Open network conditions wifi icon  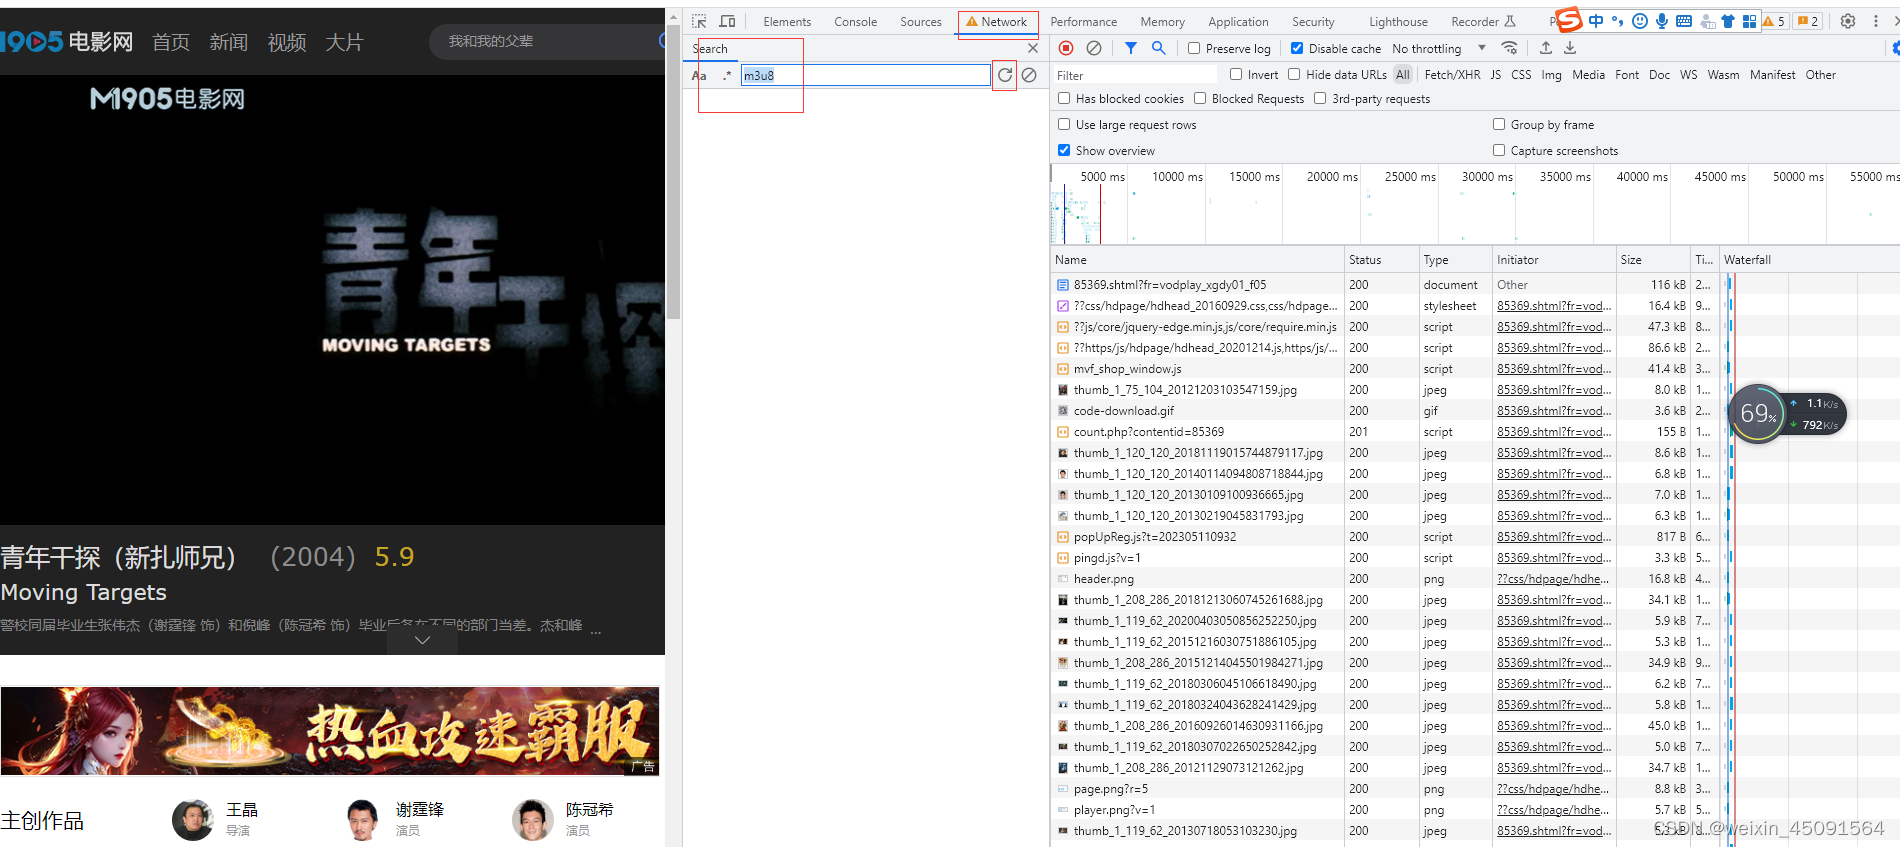1510,48
